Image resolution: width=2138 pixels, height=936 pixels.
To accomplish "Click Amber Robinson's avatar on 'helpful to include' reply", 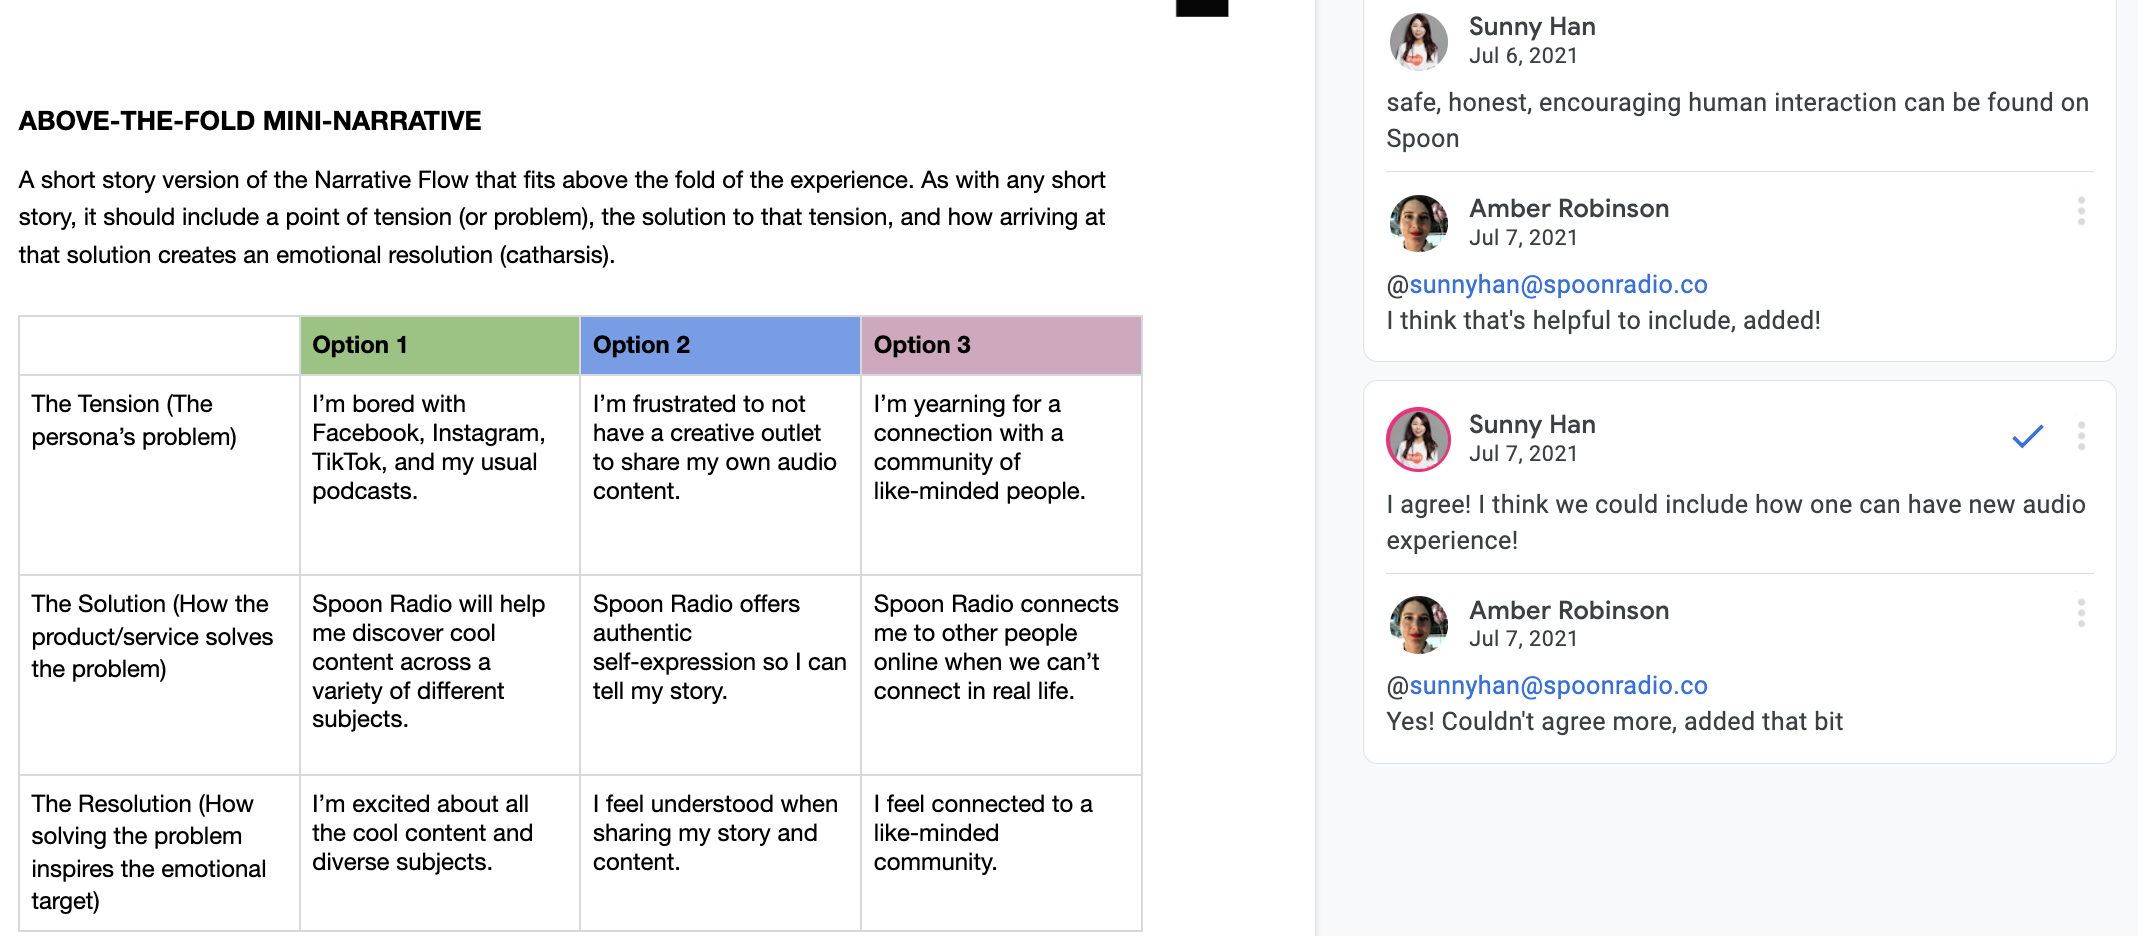I will click(1419, 223).
